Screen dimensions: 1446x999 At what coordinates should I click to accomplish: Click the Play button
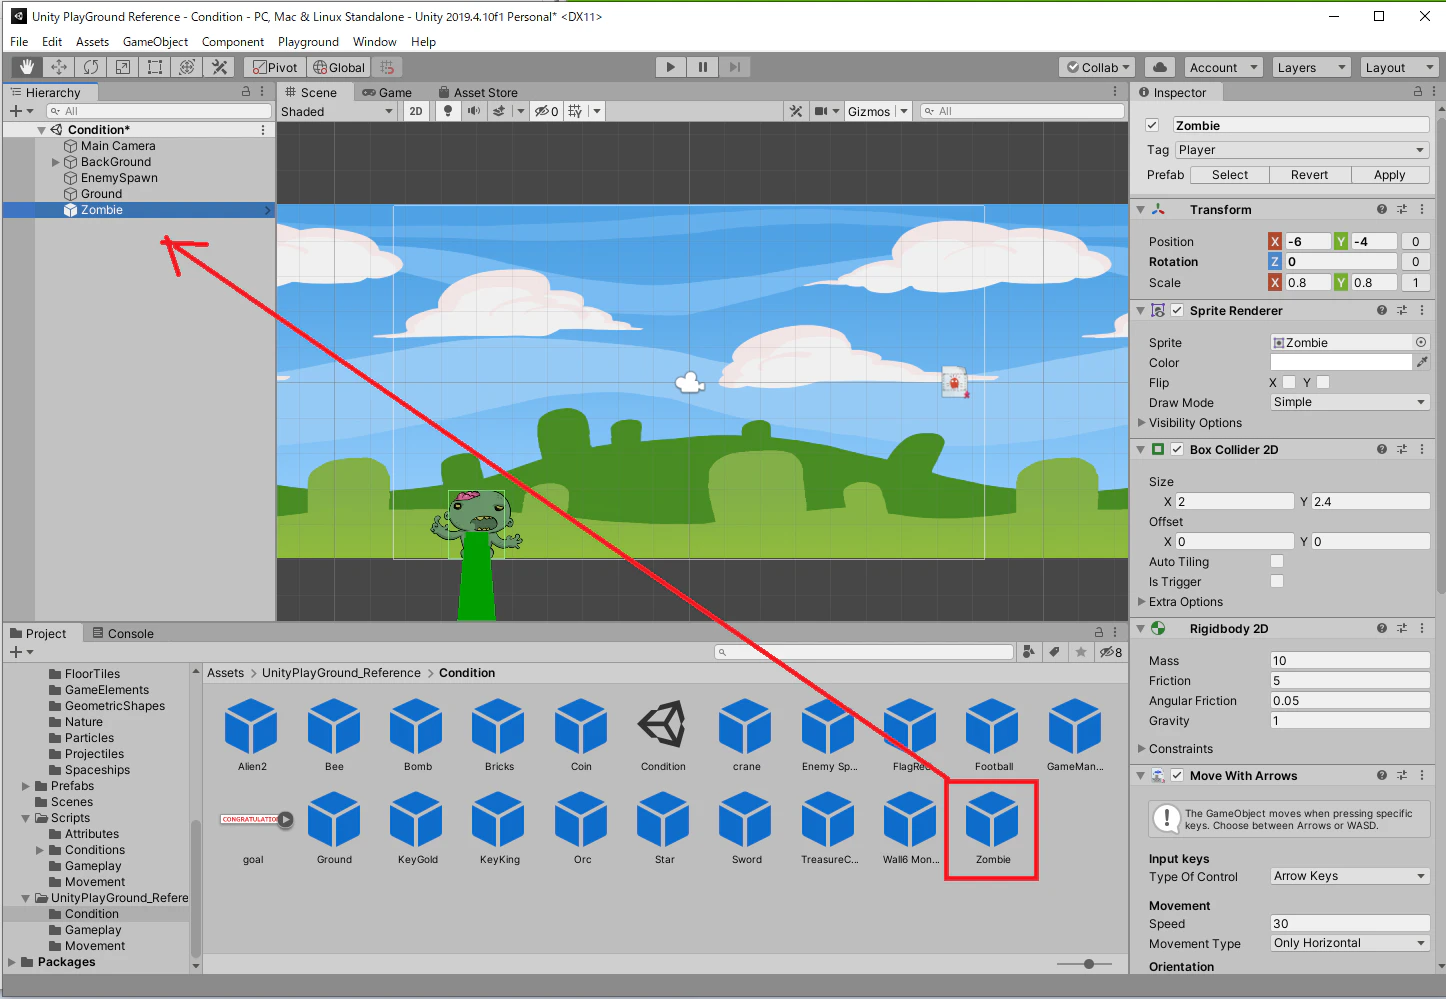671,67
